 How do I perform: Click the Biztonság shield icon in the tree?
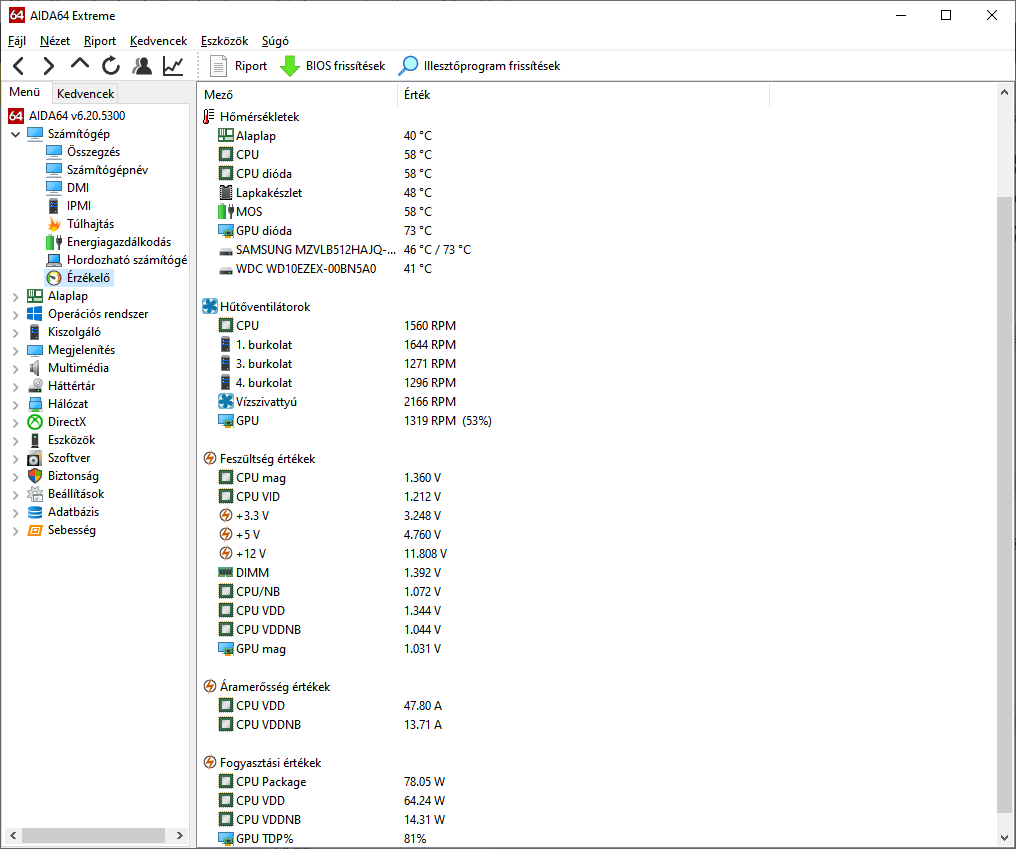pos(35,476)
